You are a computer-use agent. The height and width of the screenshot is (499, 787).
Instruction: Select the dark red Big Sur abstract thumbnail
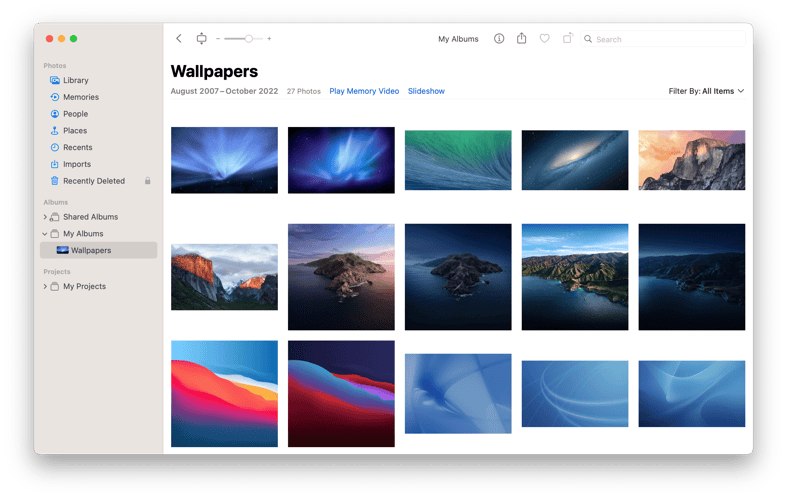[x=341, y=394]
